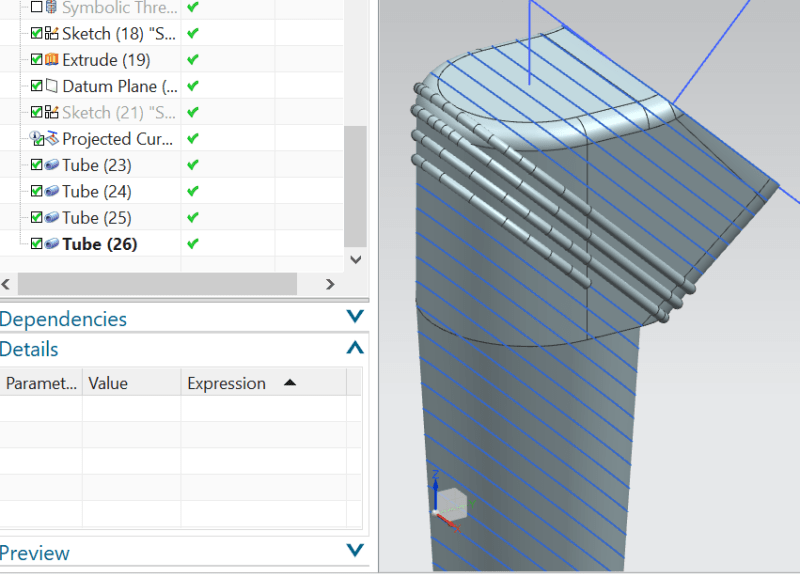The width and height of the screenshot is (800, 578).
Task: Click the green status check for Sketch (18)
Action: click(x=192, y=34)
